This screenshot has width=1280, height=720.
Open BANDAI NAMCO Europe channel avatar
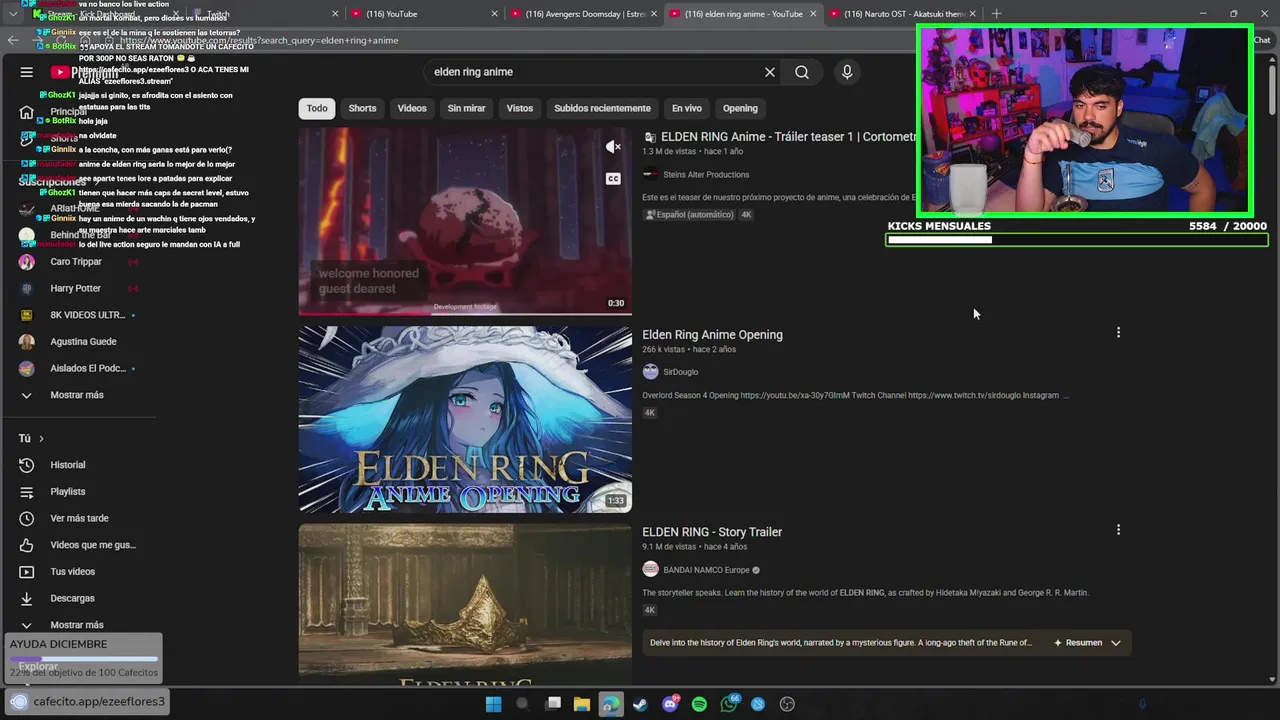pos(650,569)
